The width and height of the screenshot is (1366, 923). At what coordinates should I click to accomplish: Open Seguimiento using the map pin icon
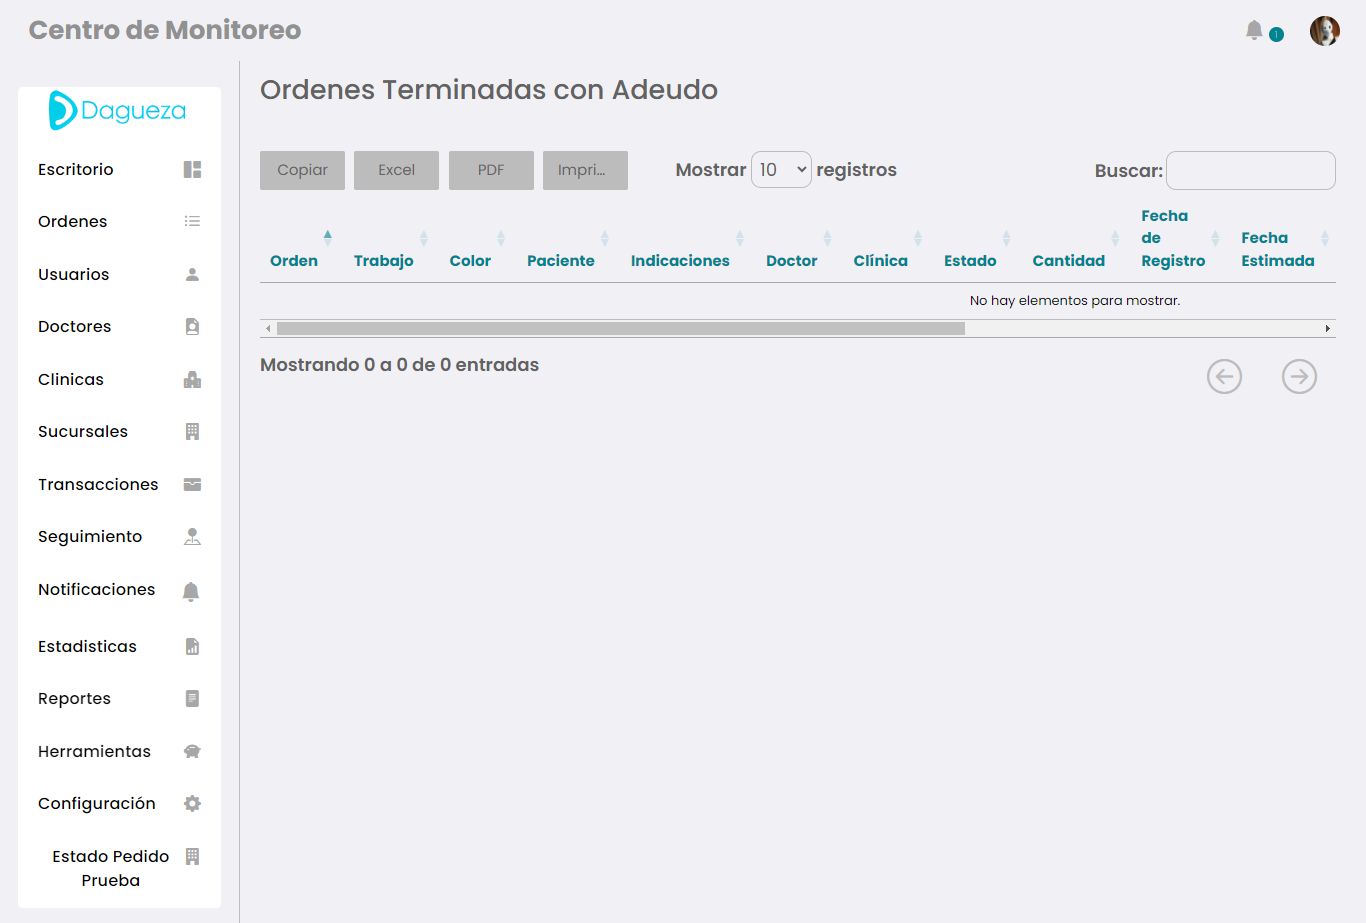pyautogui.click(x=191, y=536)
